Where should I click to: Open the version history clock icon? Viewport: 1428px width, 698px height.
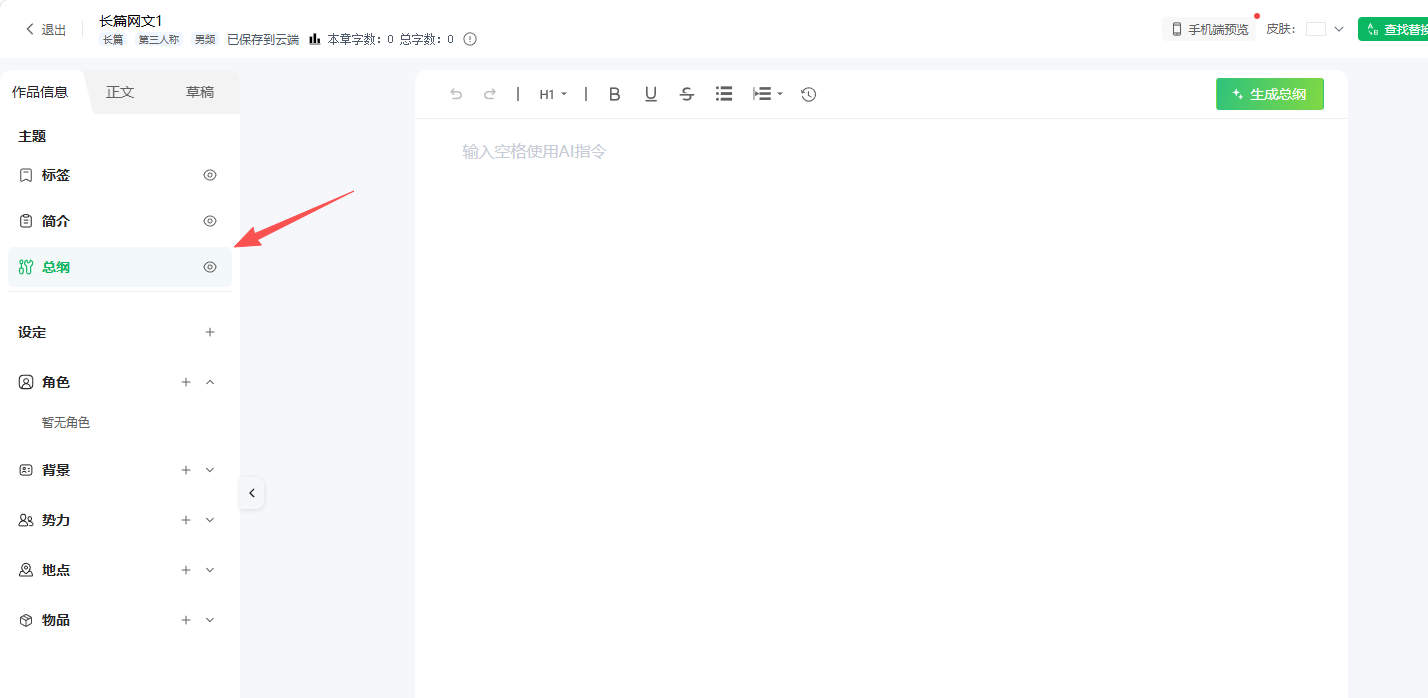point(809,94)
